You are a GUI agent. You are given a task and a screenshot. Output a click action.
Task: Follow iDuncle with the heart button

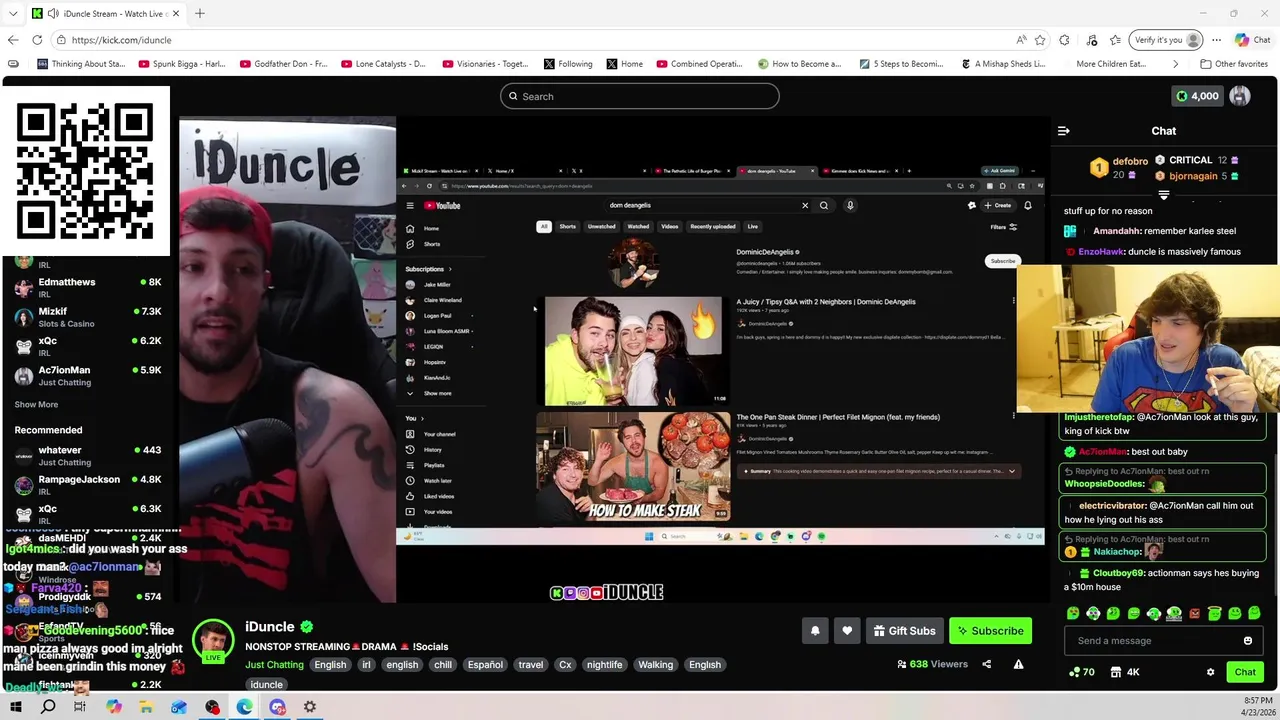tap(847, 631)
